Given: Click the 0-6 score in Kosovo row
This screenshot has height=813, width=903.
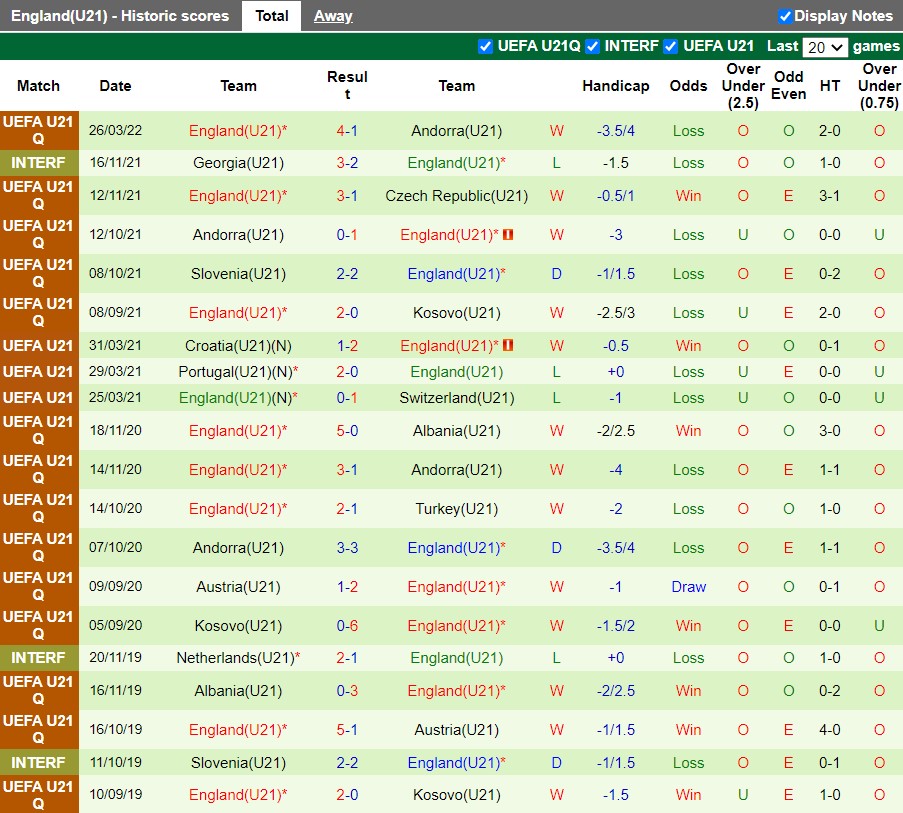Looking at the screenshot, I should coord(347,626).
